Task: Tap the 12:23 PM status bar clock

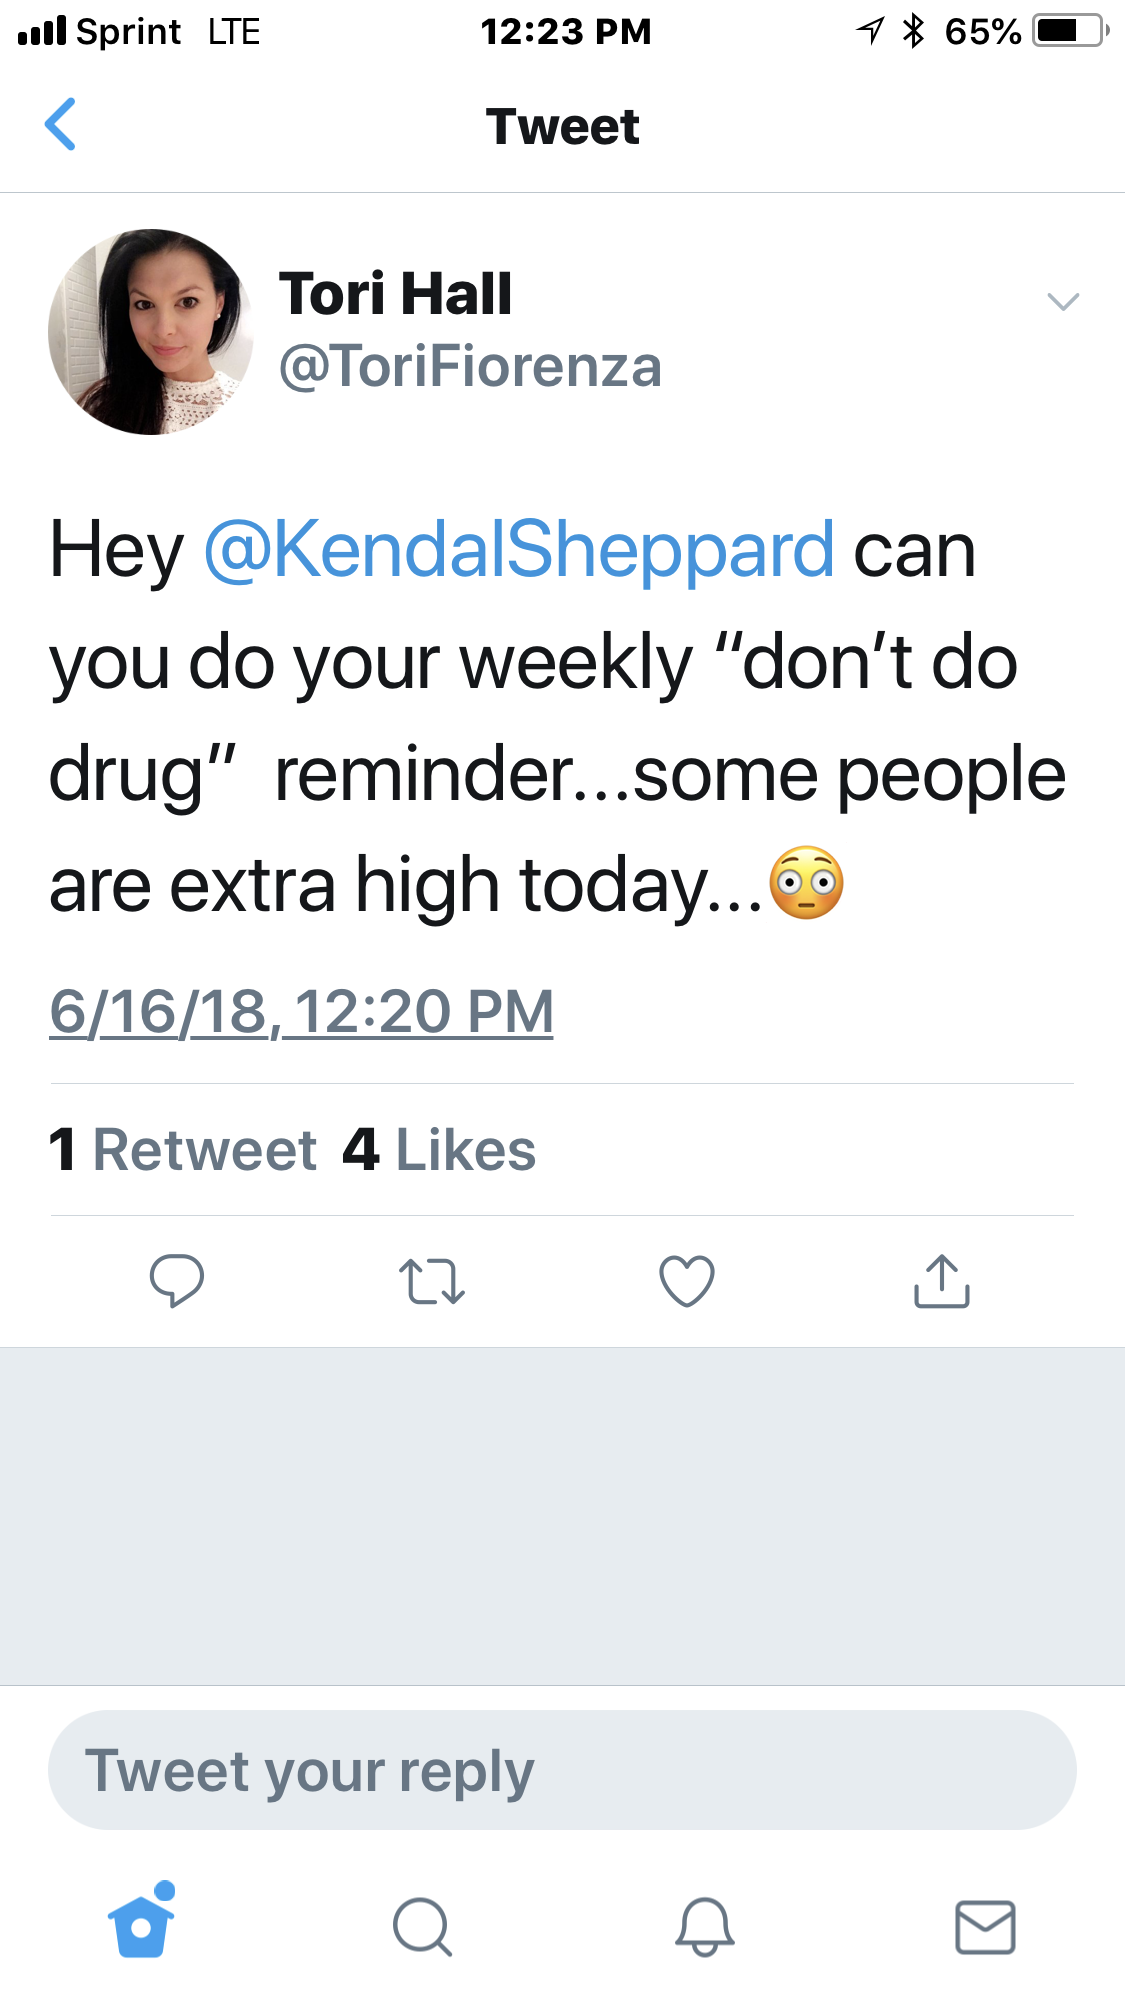Action: point(566,31)
